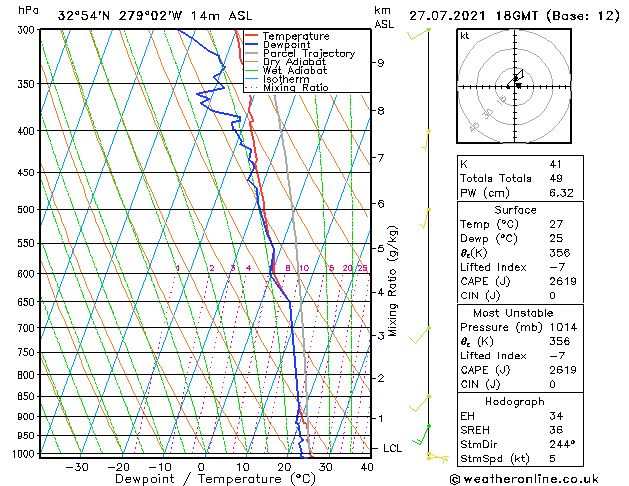Click the green wind barb marker near 900 hPa
The width and height of the screenshot is (629, 486).
(x=428, y=426)
